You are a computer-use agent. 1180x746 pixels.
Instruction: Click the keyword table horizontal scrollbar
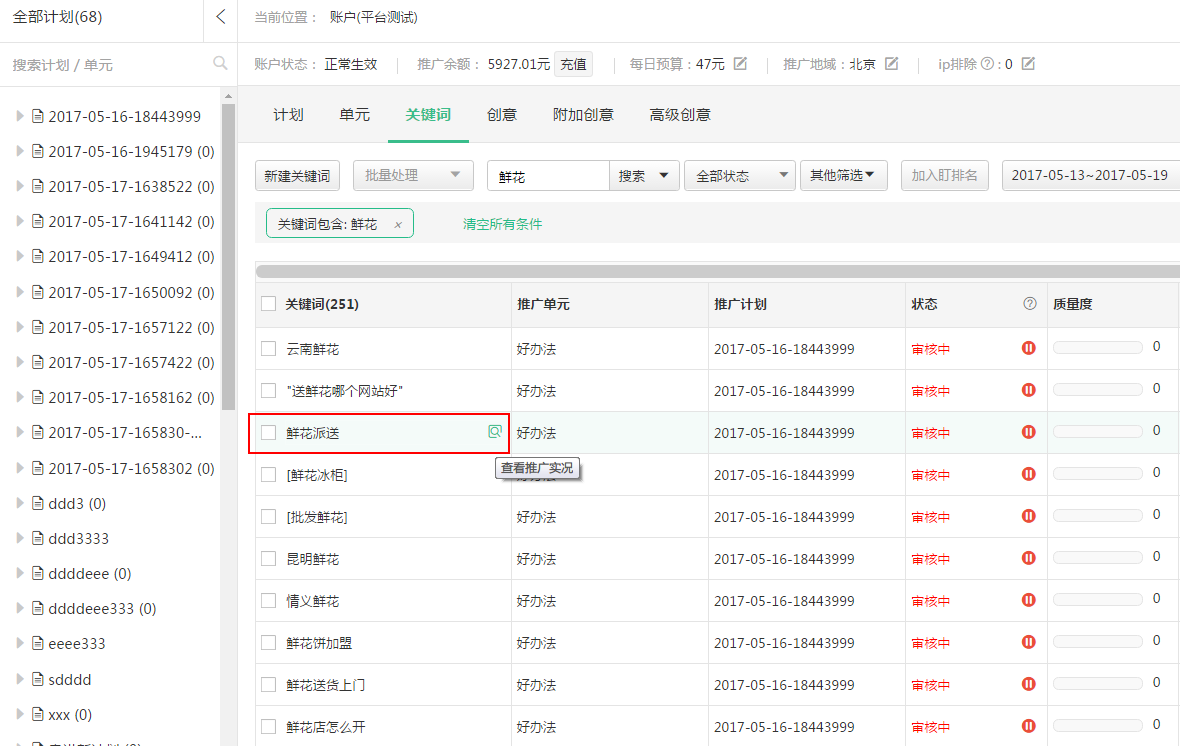[x=718, y=271]
